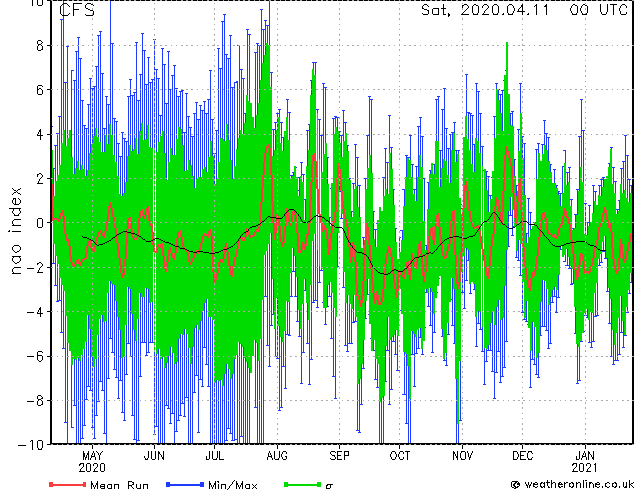The height and width of the screenshot is (490, 634).
Task: Click the 'nao index' y-axis label
Action: click(15, 231)
